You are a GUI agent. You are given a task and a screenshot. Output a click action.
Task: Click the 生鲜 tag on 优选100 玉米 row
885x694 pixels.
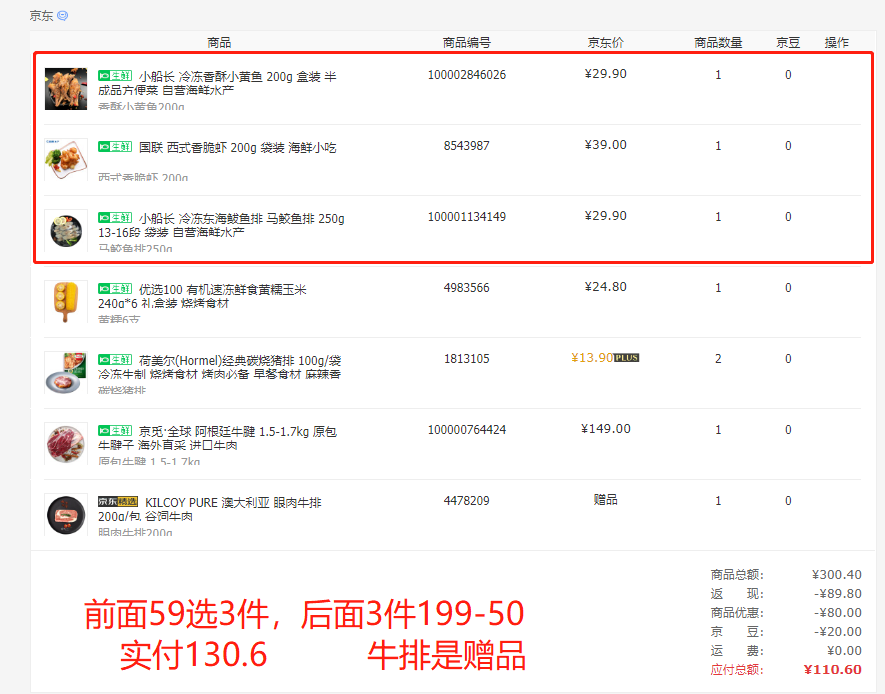coord(115,289)
